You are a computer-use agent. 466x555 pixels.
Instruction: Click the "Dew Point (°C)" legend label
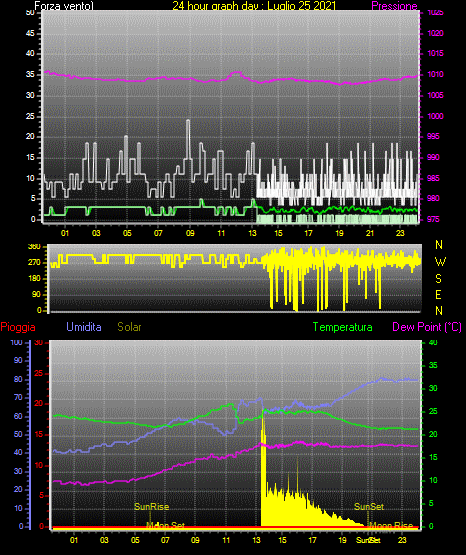pyautogui.click(x=427, y=327)
